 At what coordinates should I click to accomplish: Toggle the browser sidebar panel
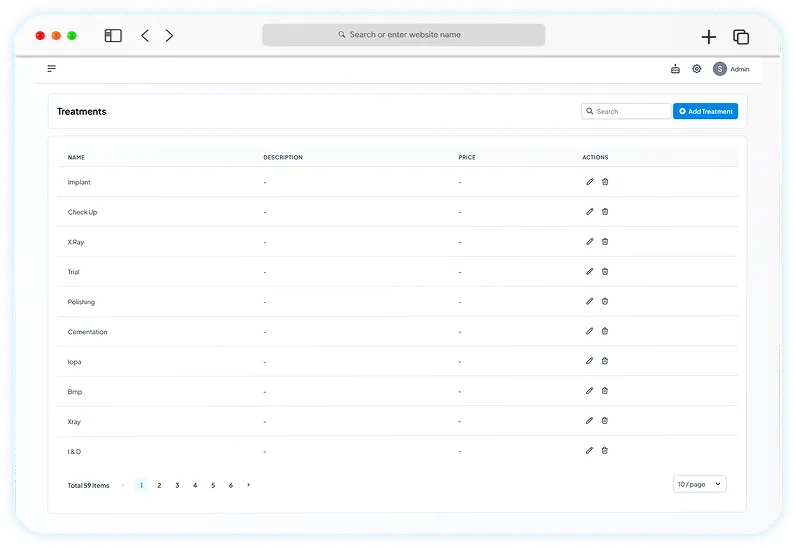(x=113, y=36)
